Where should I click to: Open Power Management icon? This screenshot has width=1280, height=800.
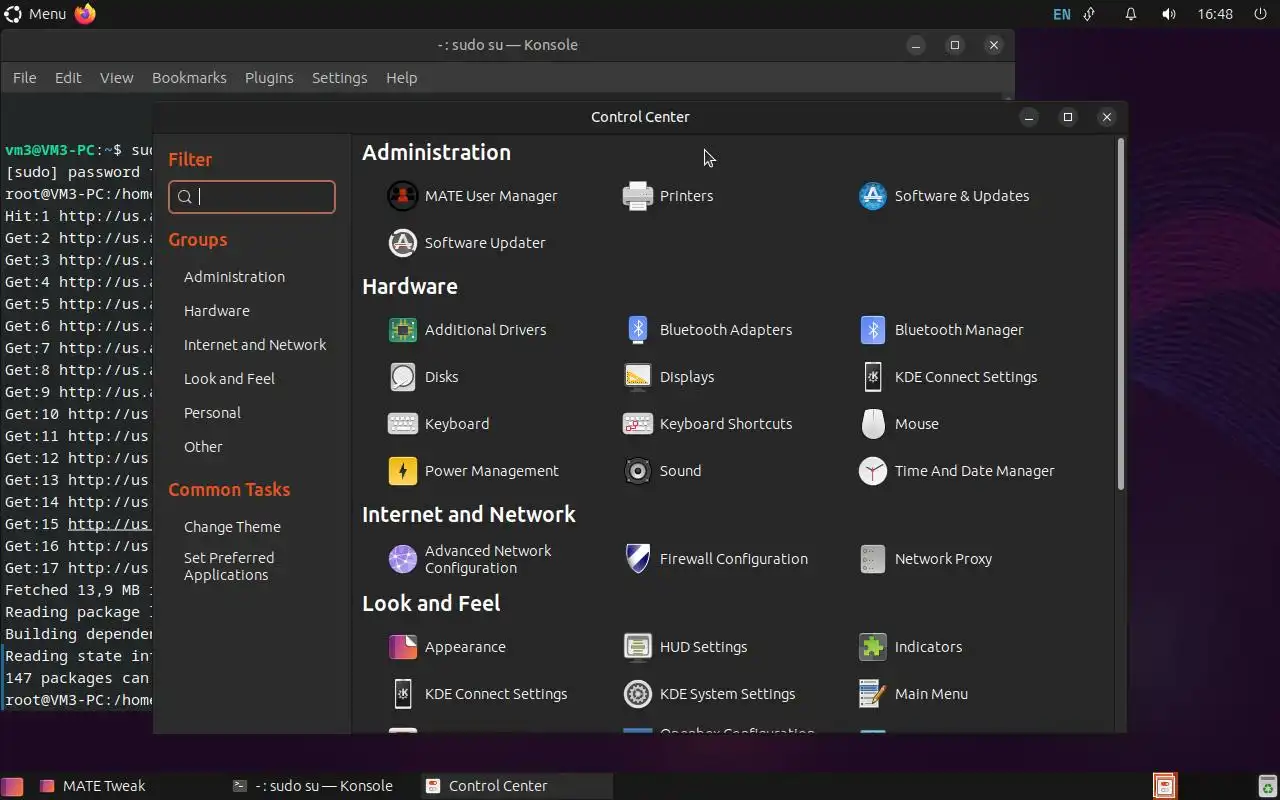pyautogui.click(x=402, y=471)
